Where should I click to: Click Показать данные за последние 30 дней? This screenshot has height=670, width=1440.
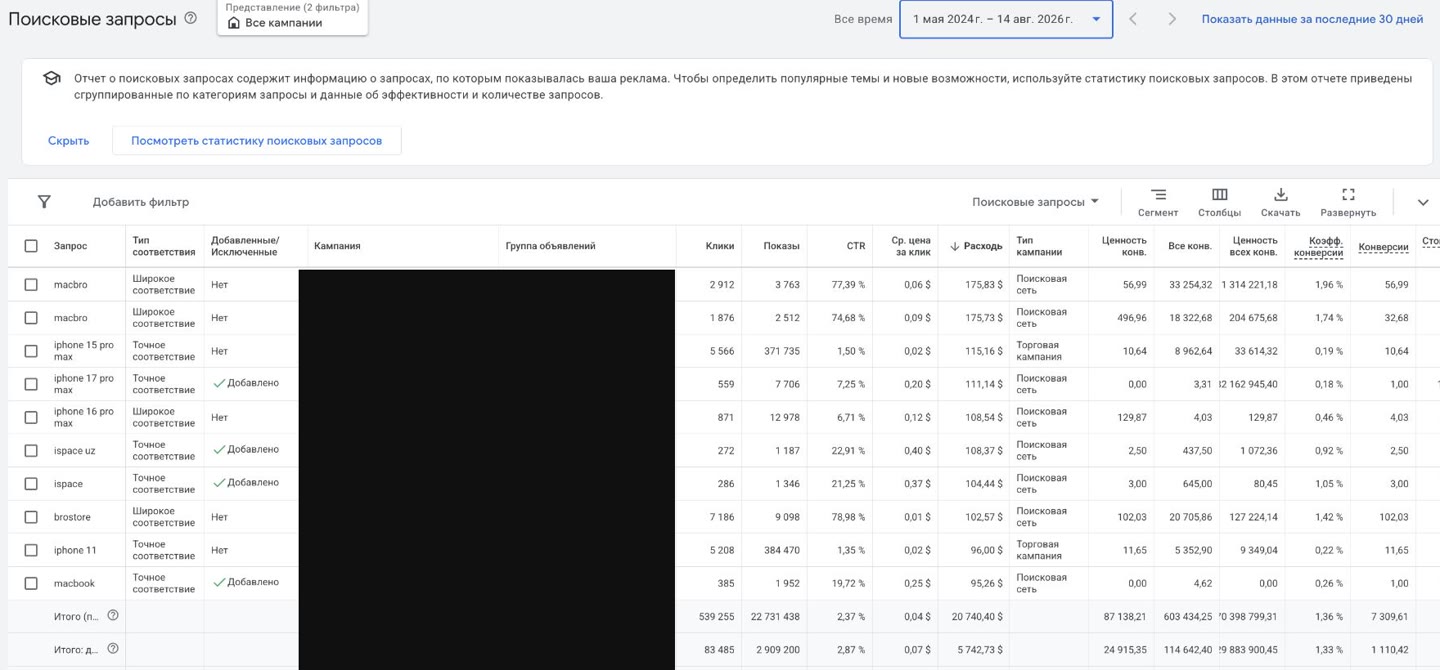[1312, 19]
